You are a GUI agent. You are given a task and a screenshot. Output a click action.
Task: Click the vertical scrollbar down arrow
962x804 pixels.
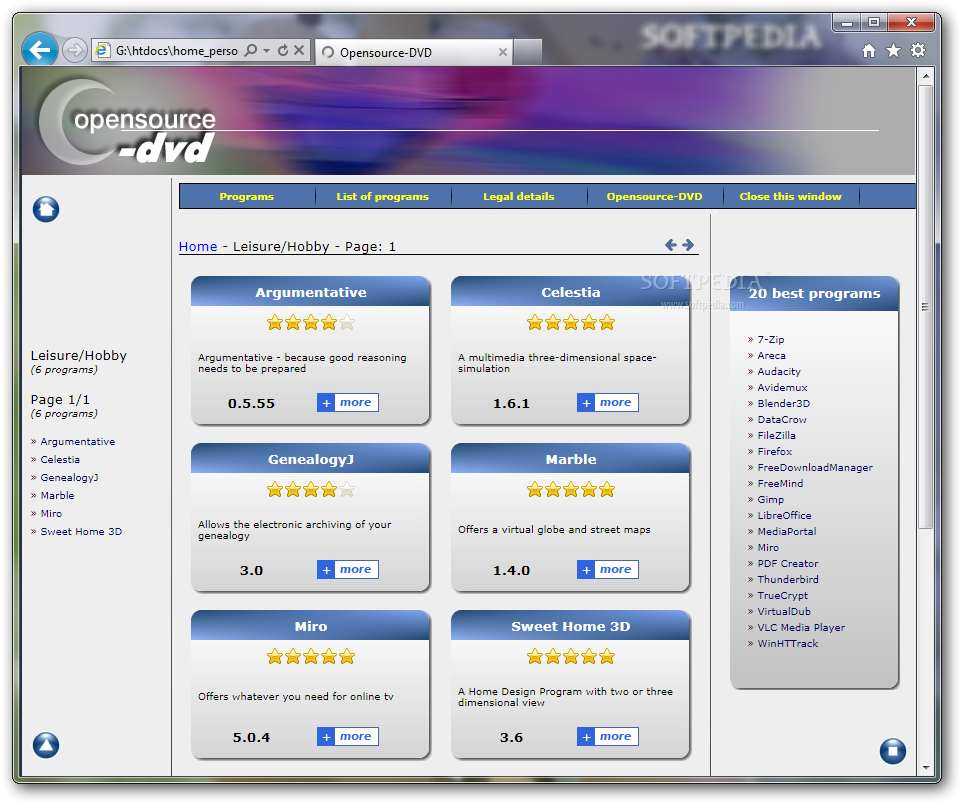pos(926,768)
